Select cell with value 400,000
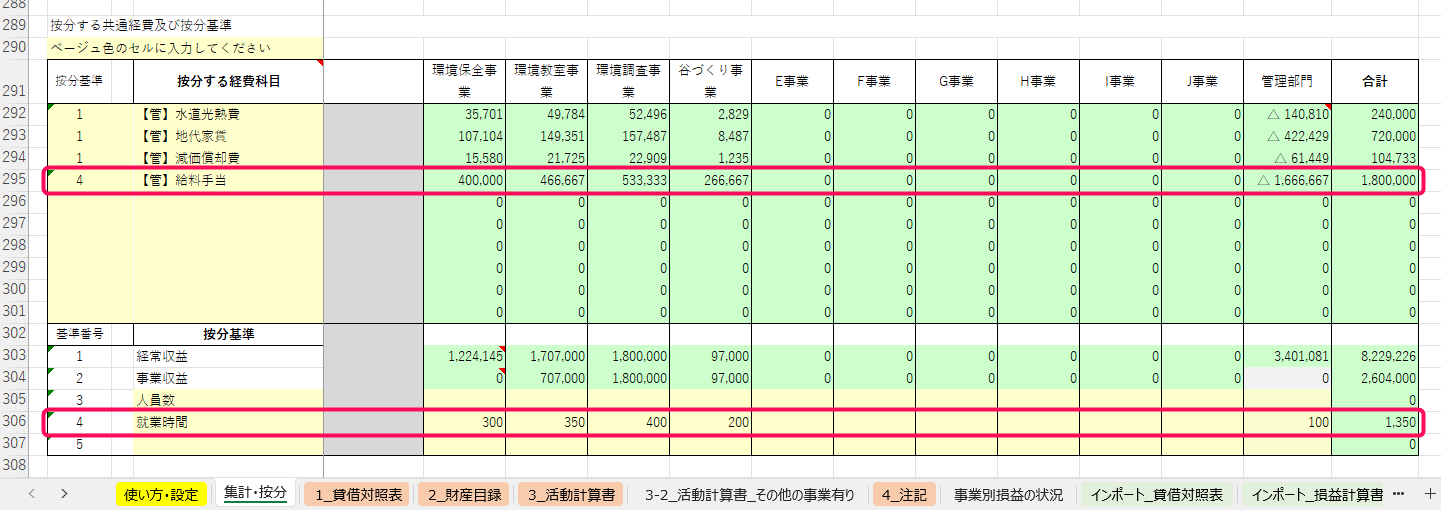 pos(464,180)
